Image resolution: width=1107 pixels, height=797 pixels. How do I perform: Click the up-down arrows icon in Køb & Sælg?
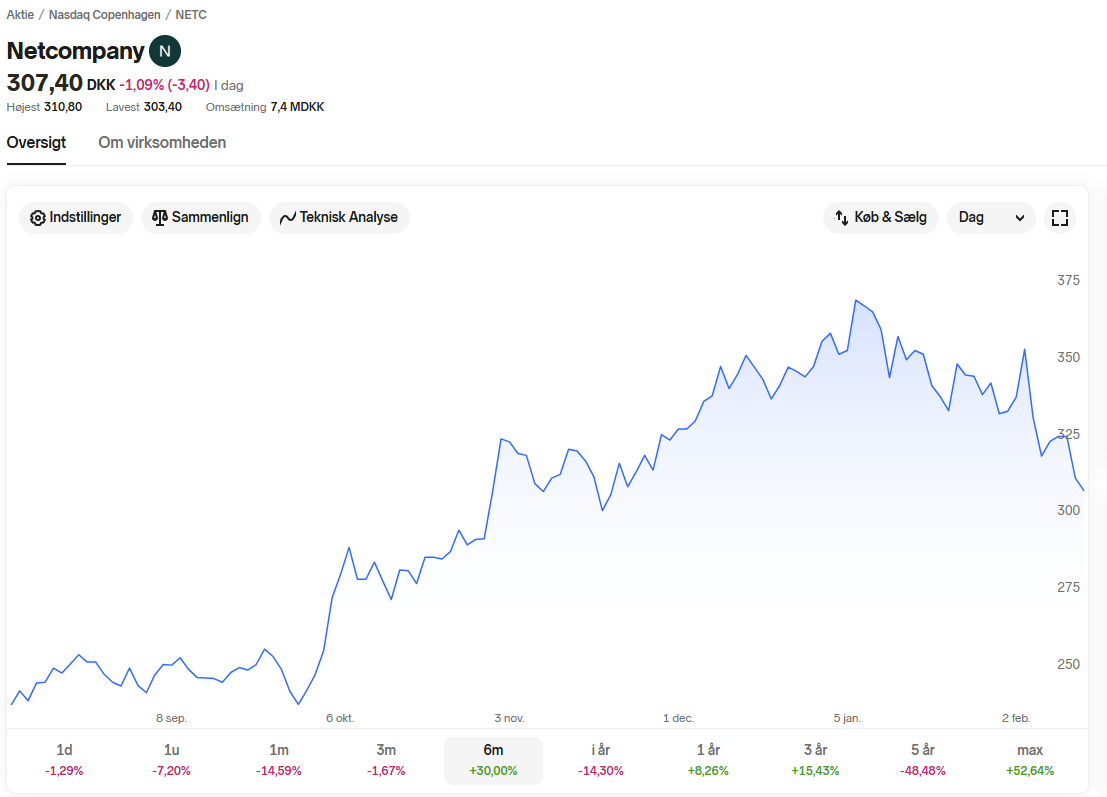[x=842, y=217]
